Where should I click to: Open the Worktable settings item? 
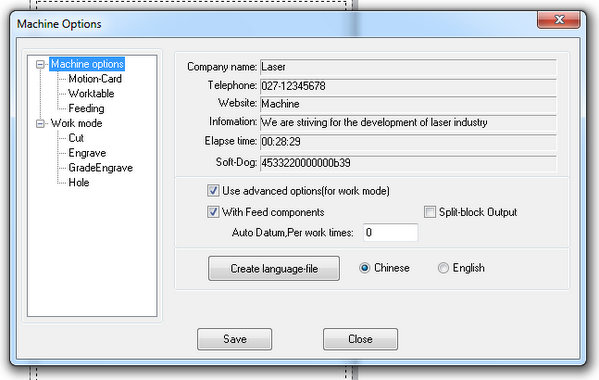91,94
